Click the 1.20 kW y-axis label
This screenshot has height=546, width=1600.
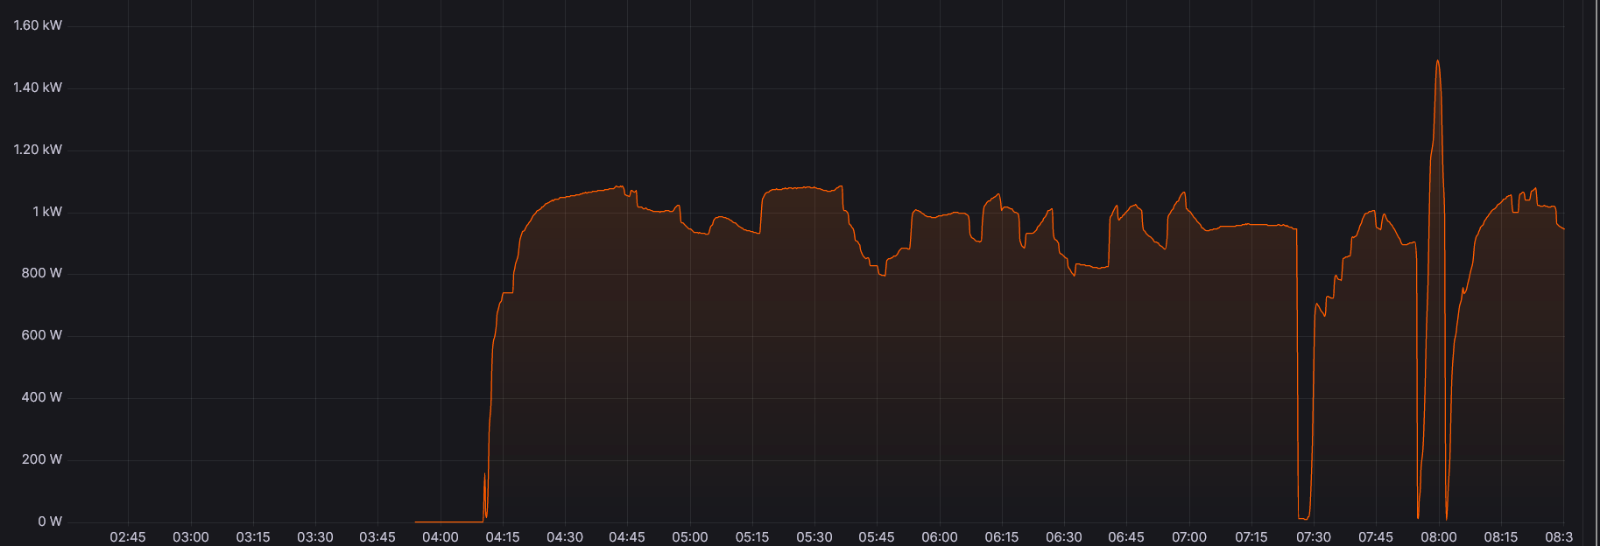click(x=38, y=149)
